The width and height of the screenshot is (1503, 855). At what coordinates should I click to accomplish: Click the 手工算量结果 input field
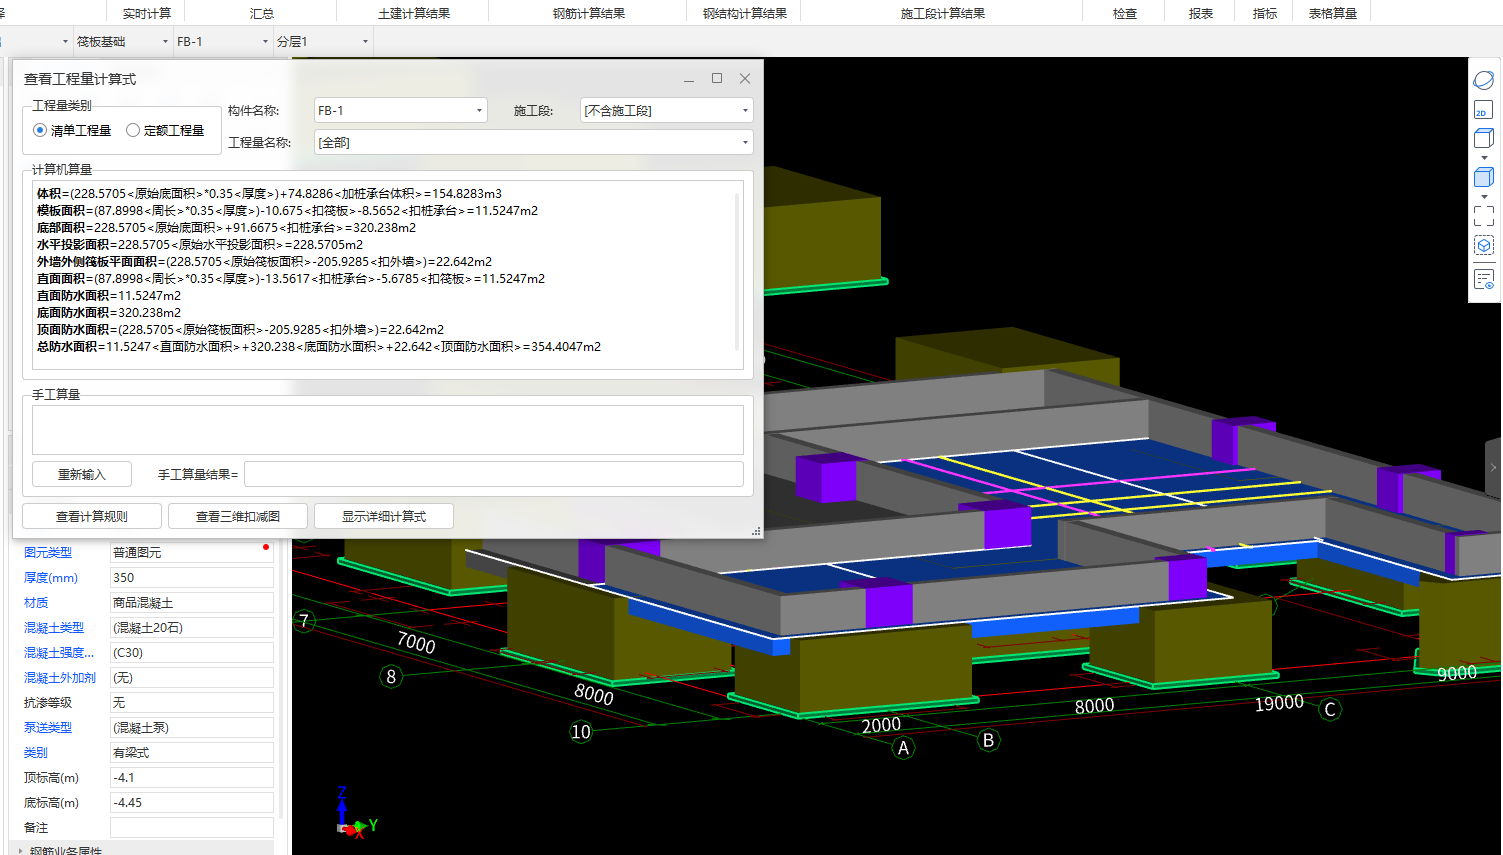tap(493, 474)
